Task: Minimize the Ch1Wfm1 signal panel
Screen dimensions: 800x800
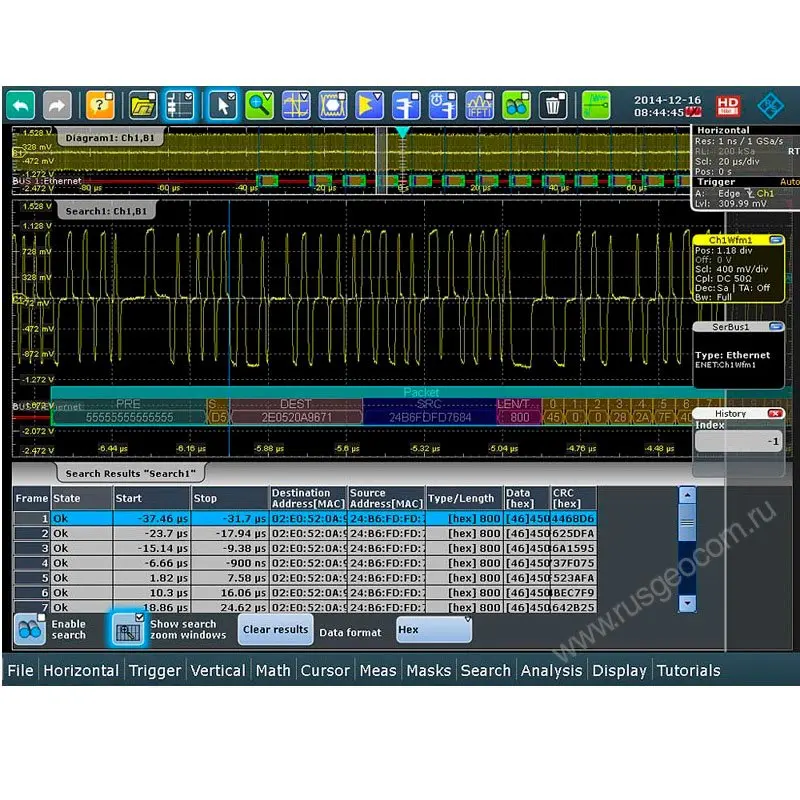Action: pos(776,241)
